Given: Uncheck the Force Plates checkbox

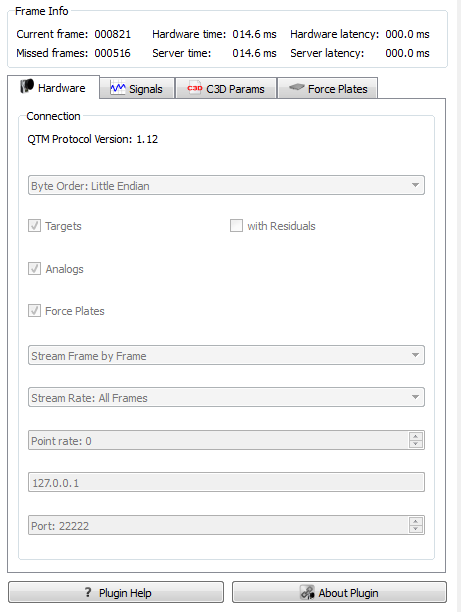Looking at the screenshot, I should coord(34,311).
